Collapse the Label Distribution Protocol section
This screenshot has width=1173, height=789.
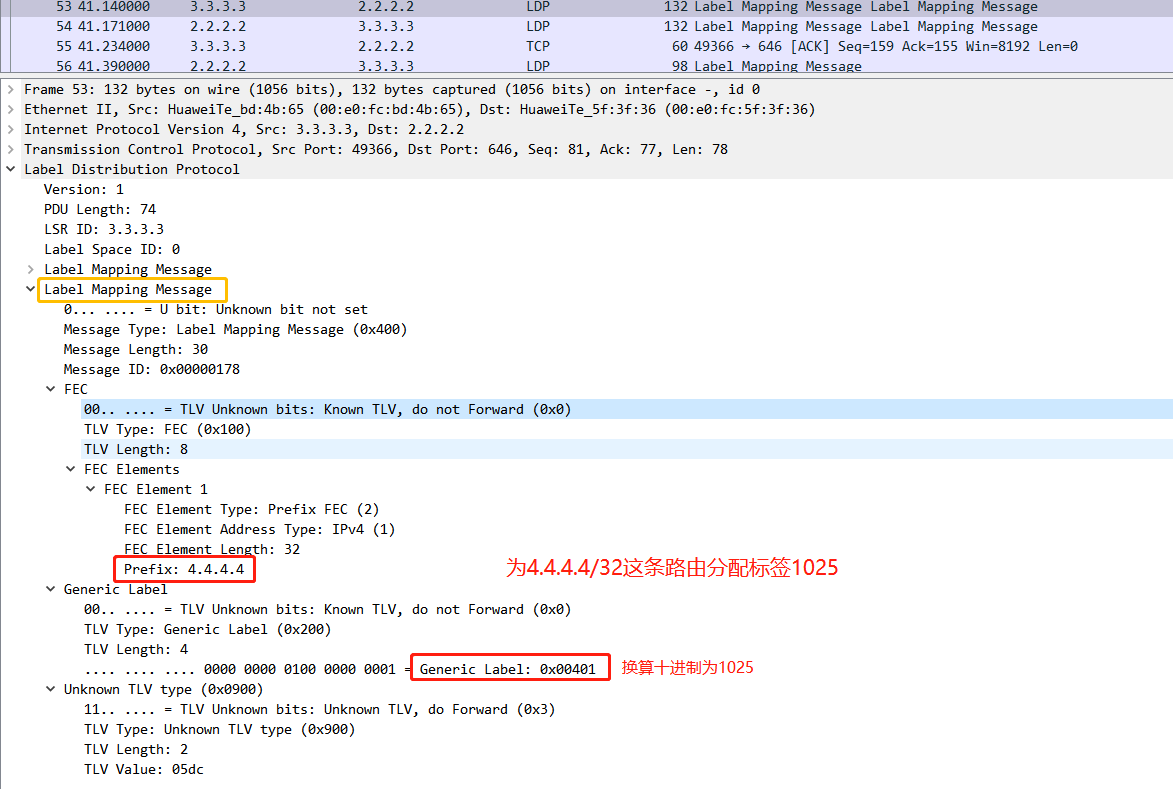(x=10, y=169)
